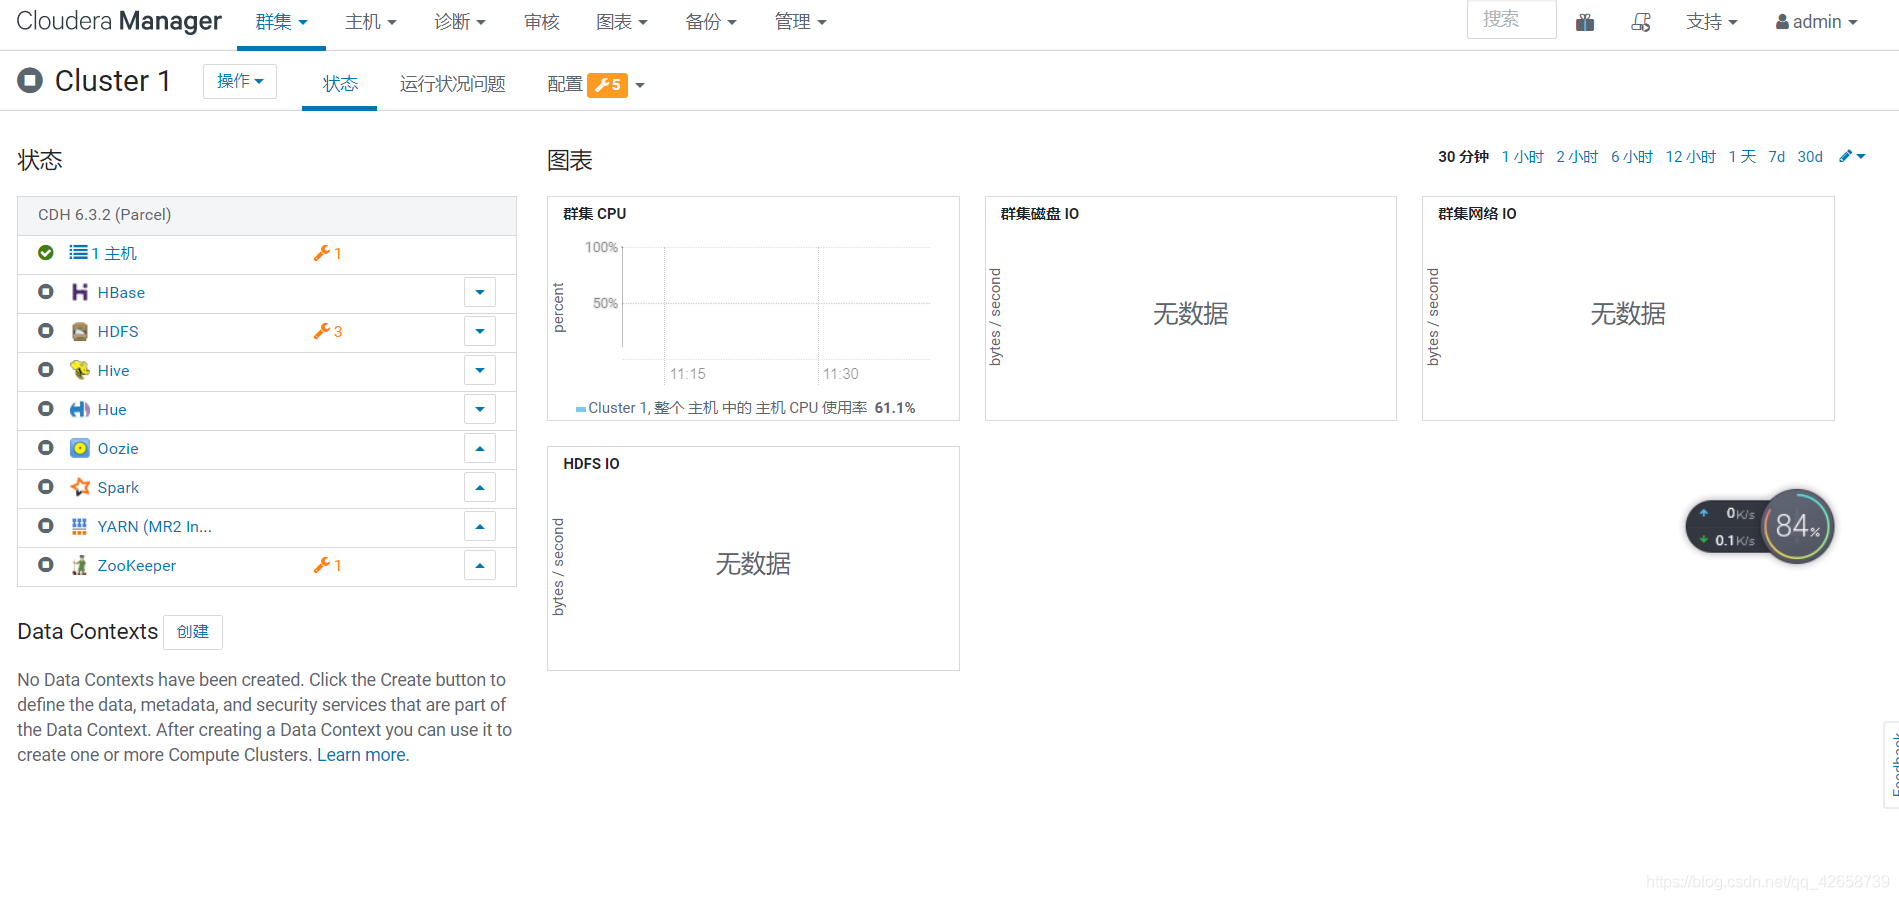1899x900 pixels.
Task: Click the HDFS service icon
Action: tap(80, 331)
